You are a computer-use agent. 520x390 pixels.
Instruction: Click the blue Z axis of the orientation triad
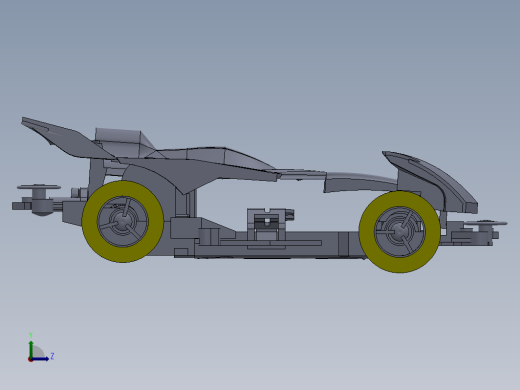coord(41,359)
